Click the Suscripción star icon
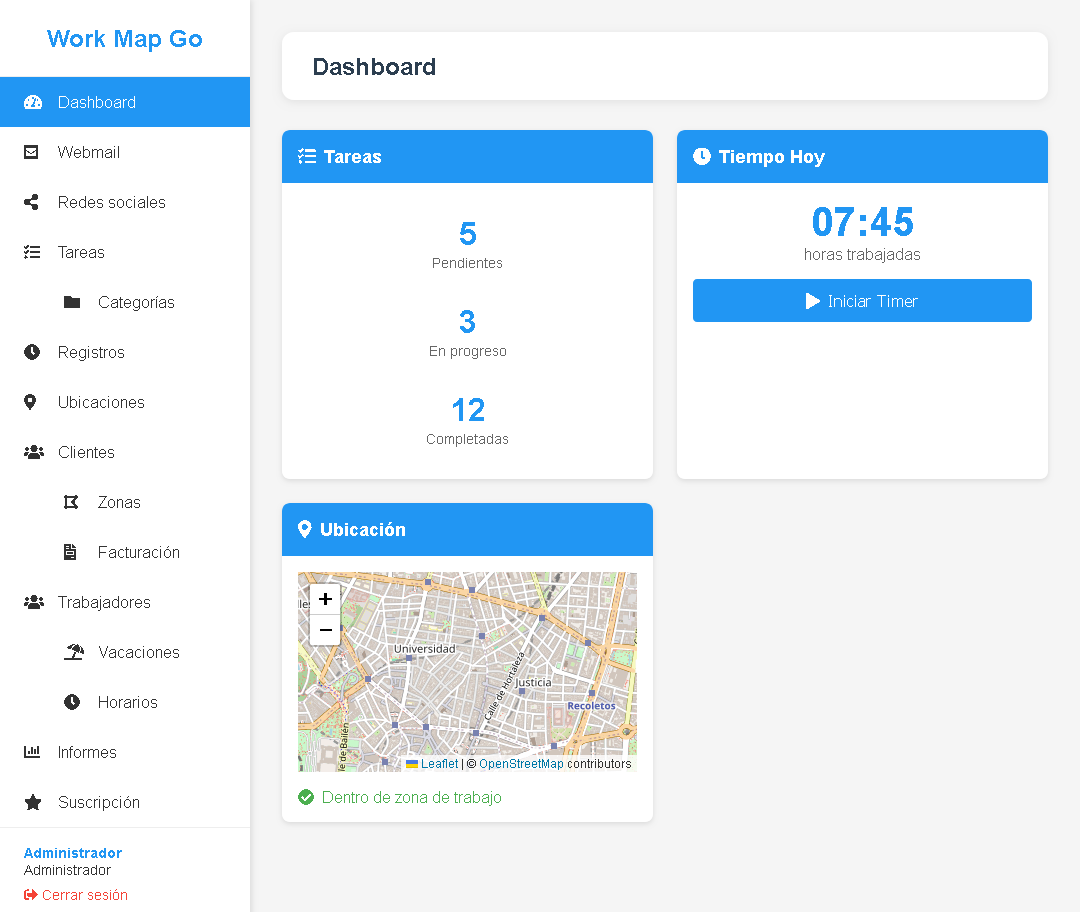 (x=33, y=802)
